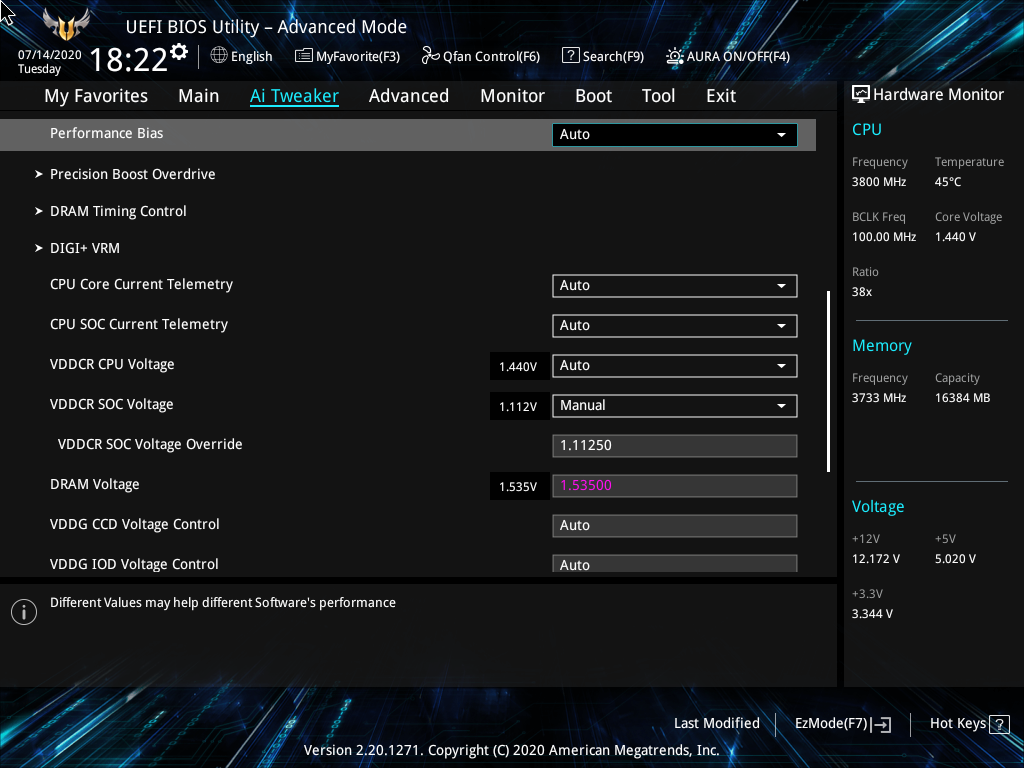Open the Advanced tab
Screen dimensions: 1024x768
(409, 96)
